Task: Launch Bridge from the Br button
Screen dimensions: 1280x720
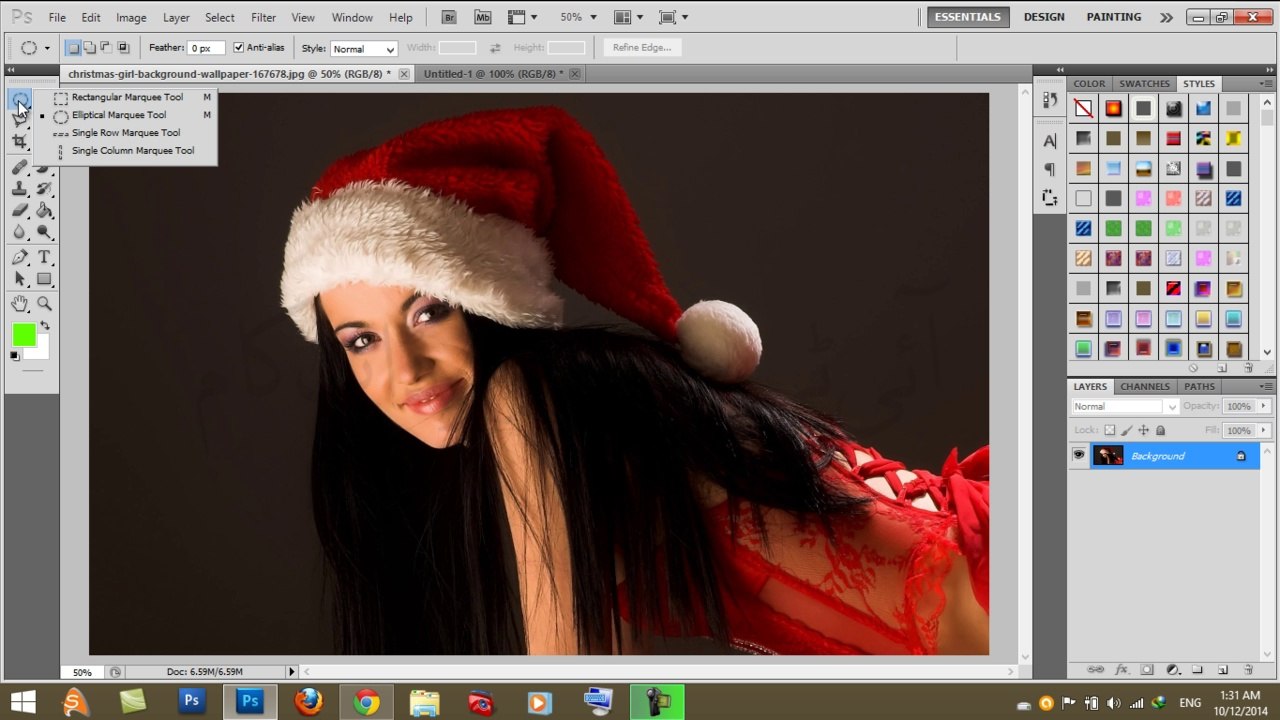Action: [449, 17]
